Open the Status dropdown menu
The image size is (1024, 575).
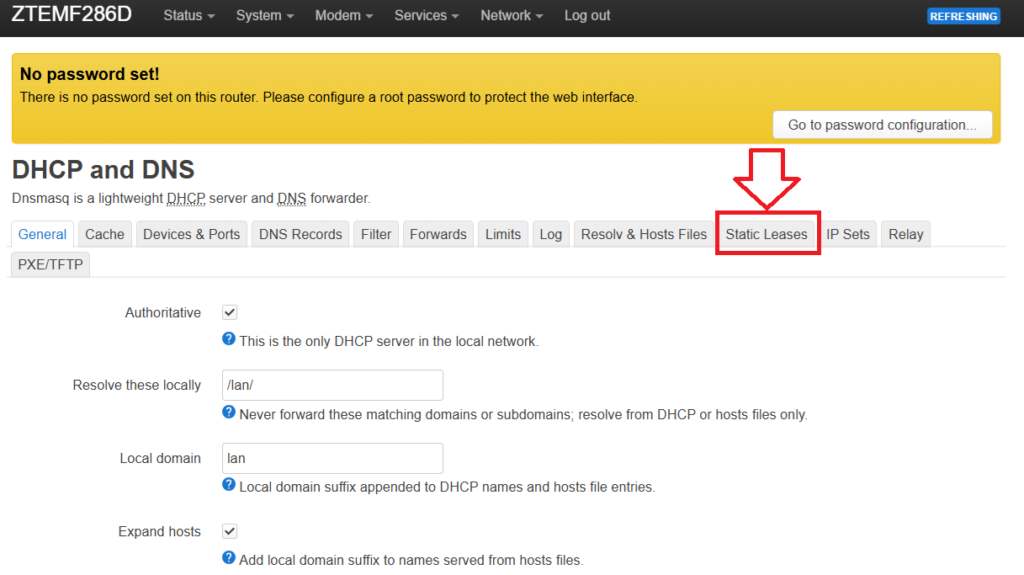pyautogui.click(x=189, y=16)
